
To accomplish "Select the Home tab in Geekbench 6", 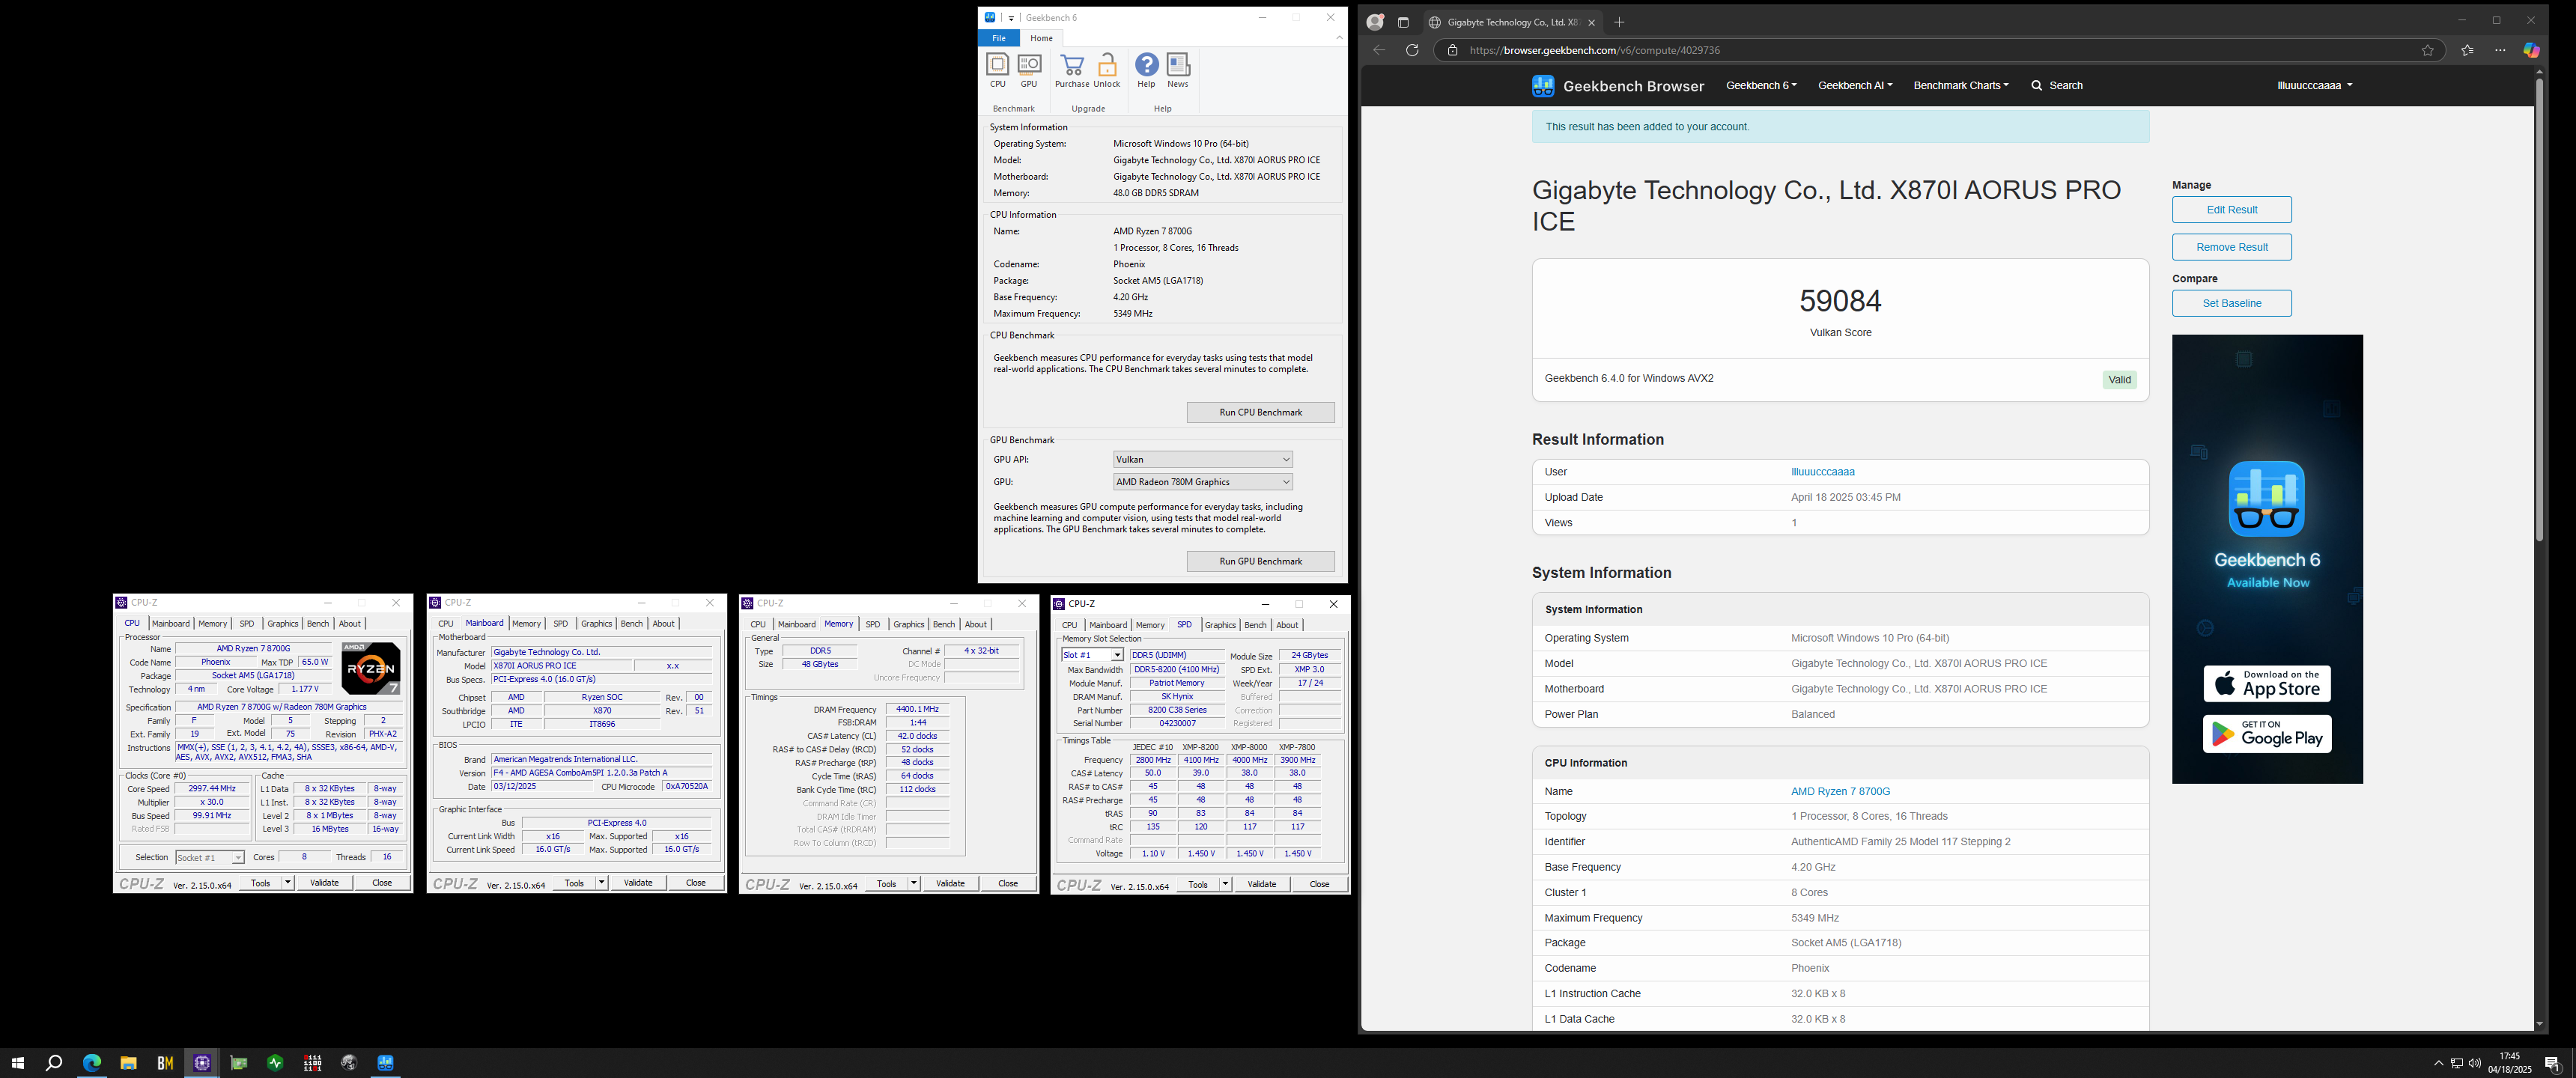I will point(1041,38).
